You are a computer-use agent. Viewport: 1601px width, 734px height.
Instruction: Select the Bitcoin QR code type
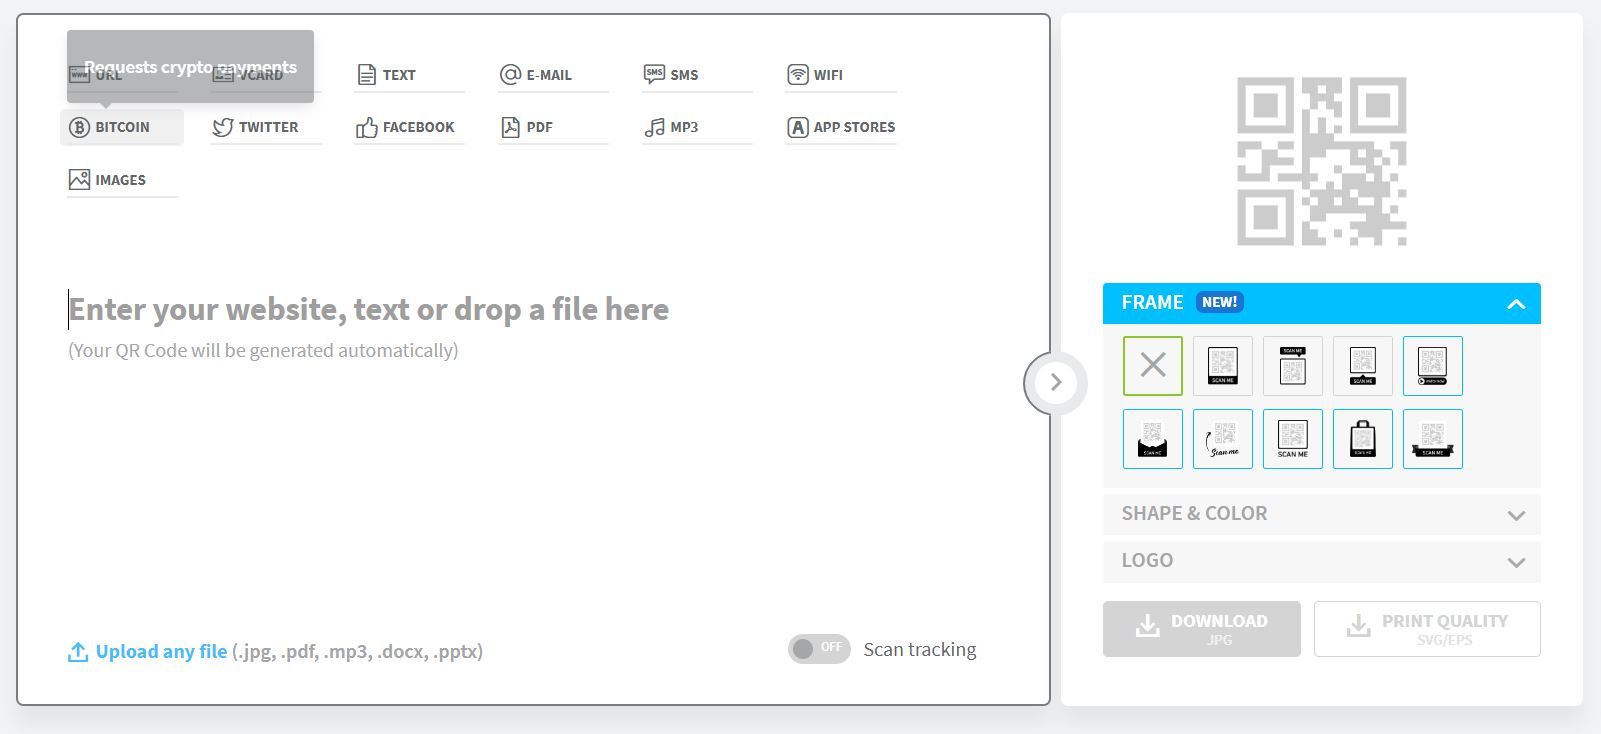(121, 127)
